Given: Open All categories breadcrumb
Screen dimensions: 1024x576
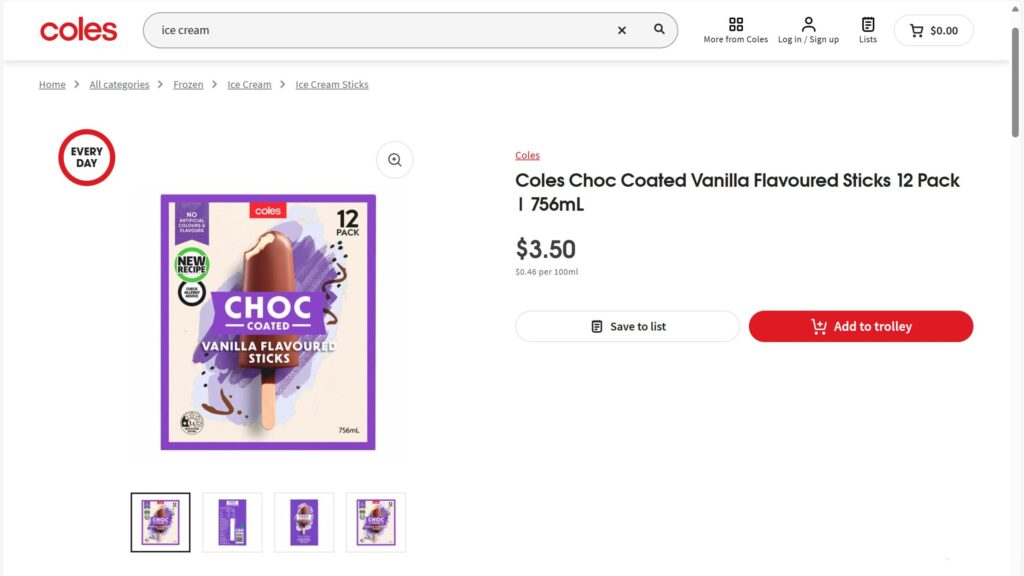Looking at the screenshot, I should tap(119, 85).
